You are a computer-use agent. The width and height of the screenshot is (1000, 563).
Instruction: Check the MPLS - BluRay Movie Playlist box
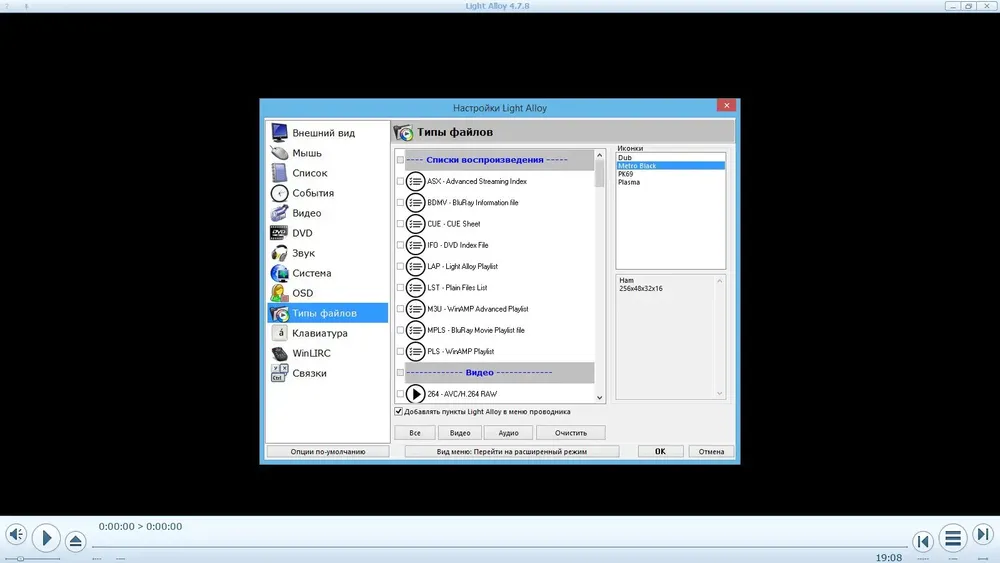[x=400, y=330]
